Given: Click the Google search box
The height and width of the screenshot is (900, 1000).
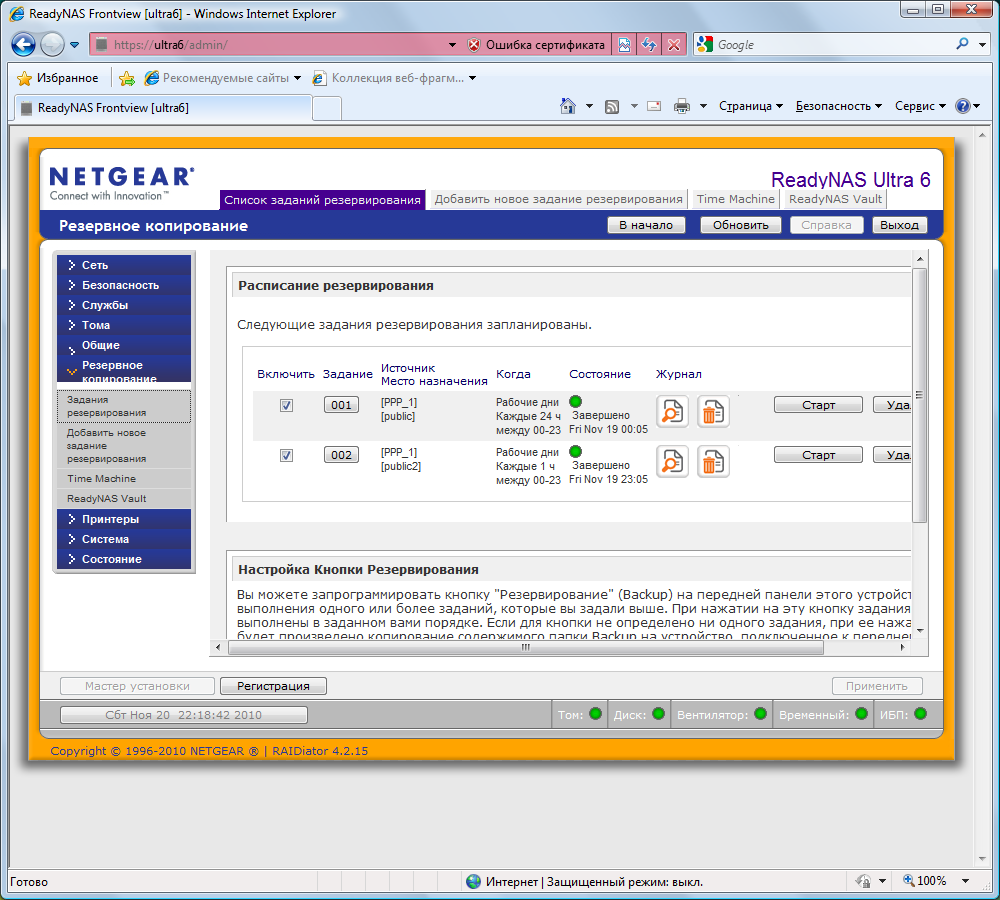Looking at the screenshot, I should coord(833,45).
